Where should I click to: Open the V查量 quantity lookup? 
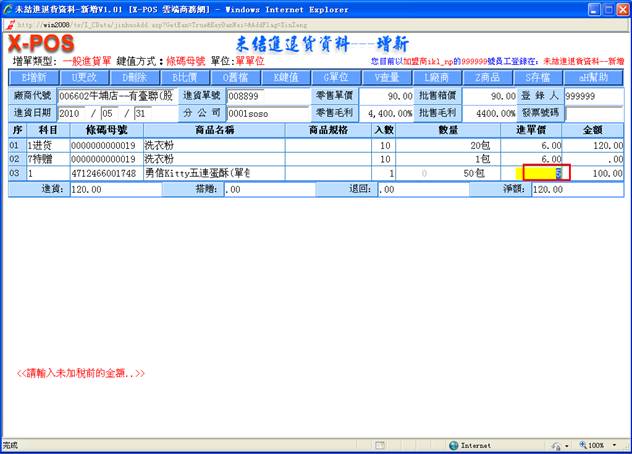[x=388, y=77]
